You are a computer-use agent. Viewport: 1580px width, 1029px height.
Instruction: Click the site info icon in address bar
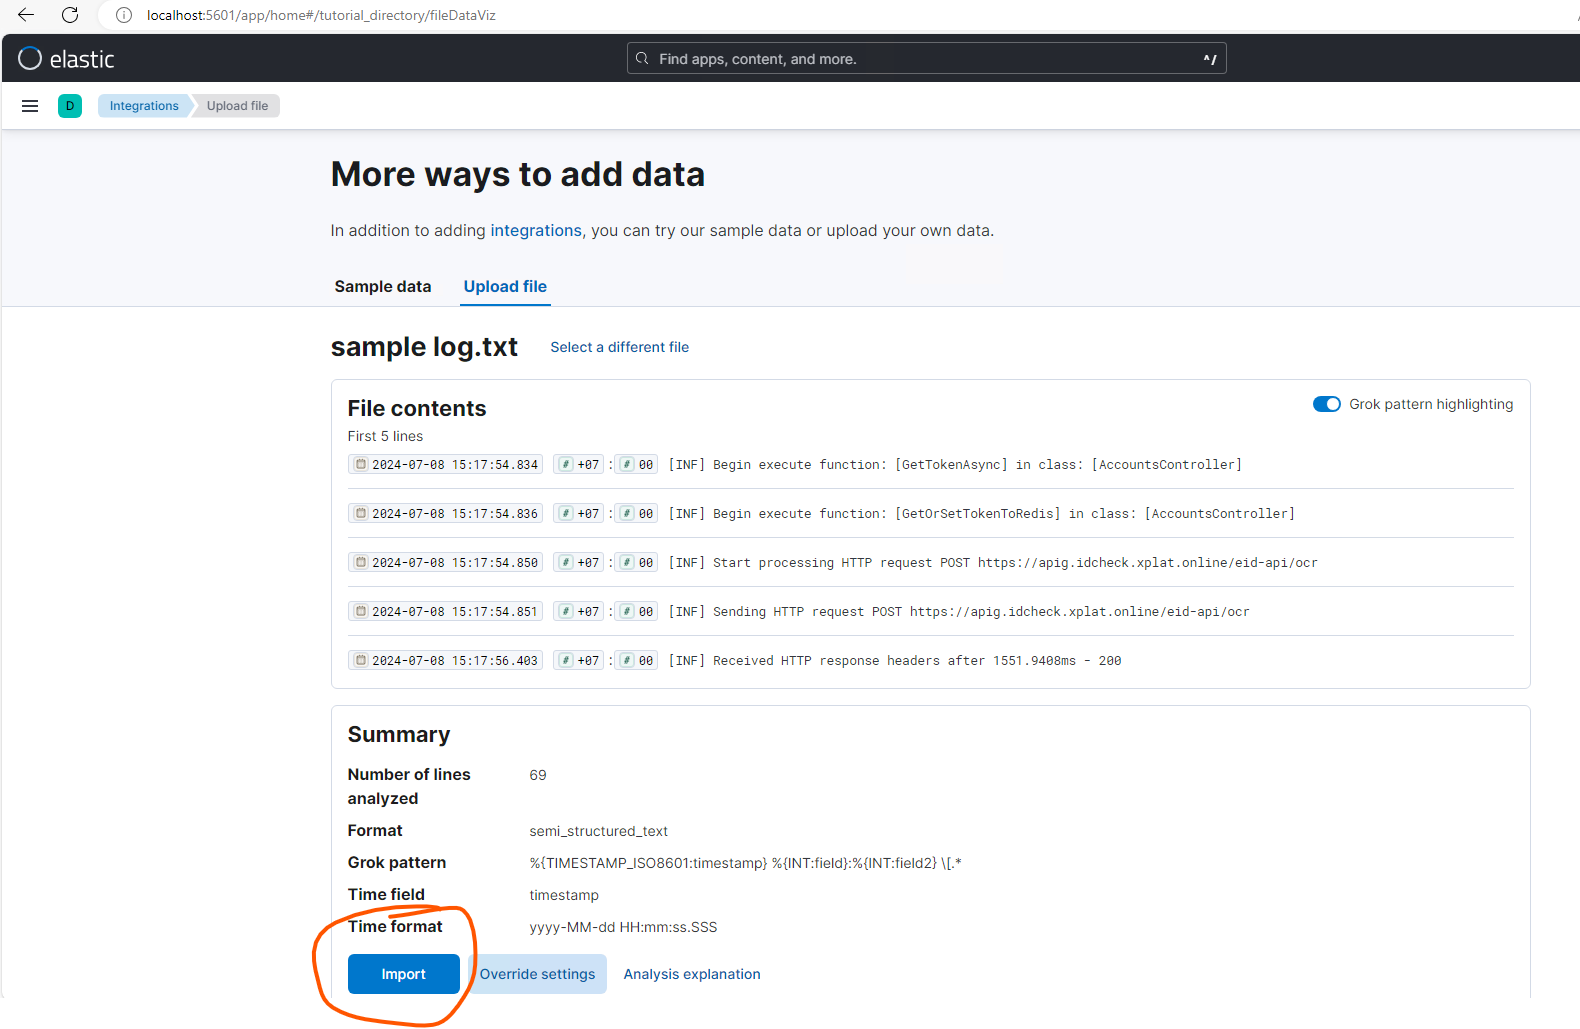pyautogui.click(x=124, y=15)
